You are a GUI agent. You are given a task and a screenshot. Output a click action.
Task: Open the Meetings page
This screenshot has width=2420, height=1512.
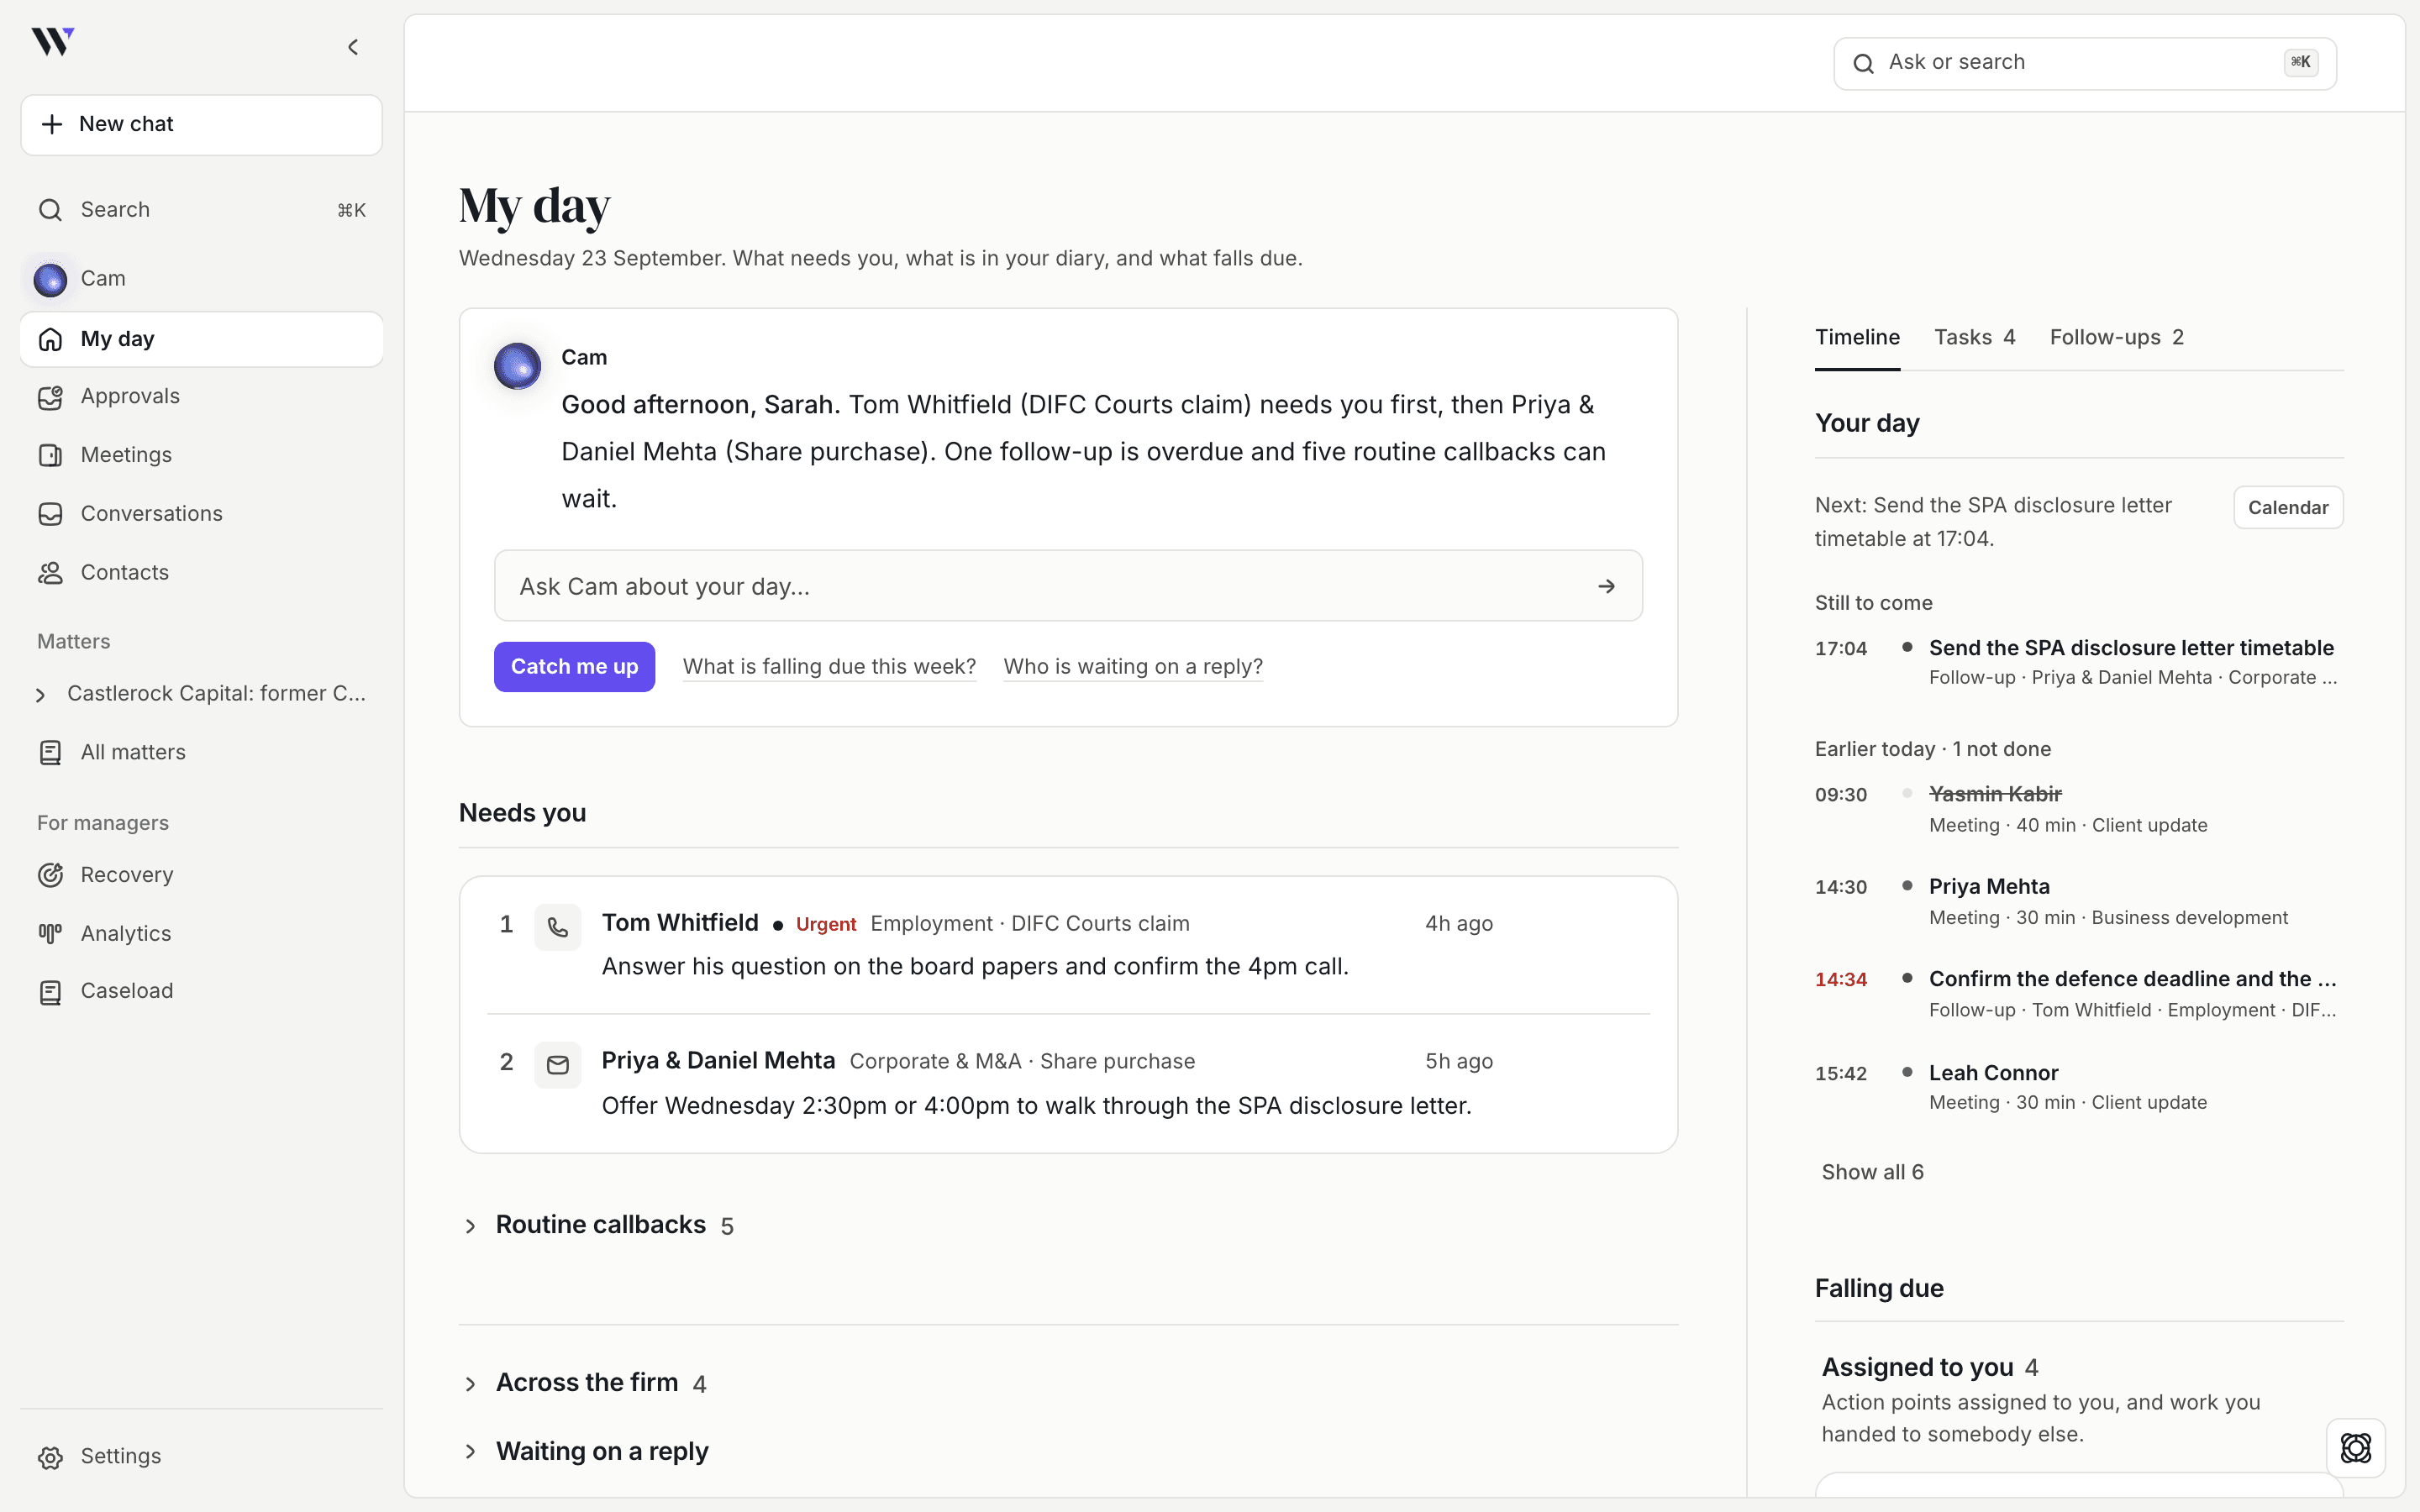pyautogui.click(x=201, y=455)
